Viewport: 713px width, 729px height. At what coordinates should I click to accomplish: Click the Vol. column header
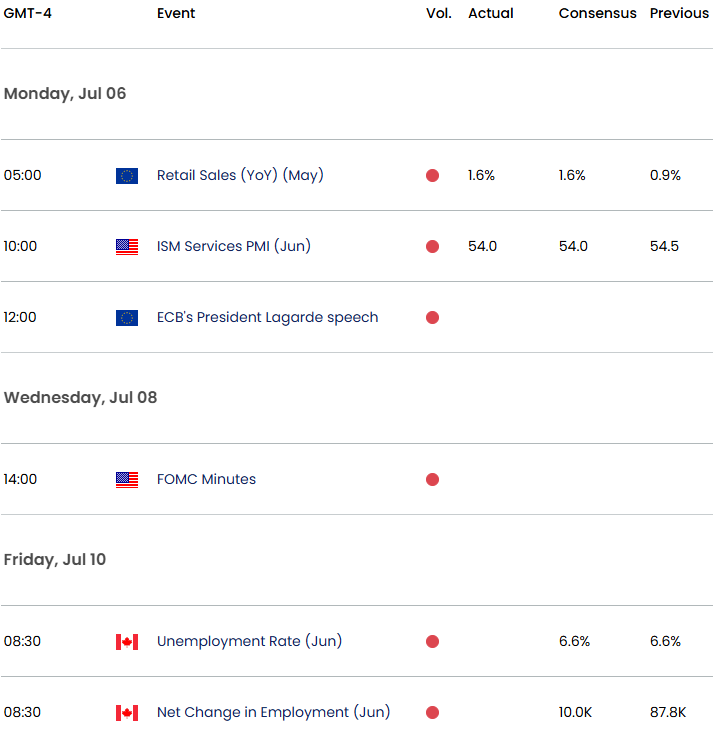pyautogui.click(x=438, y=13)
